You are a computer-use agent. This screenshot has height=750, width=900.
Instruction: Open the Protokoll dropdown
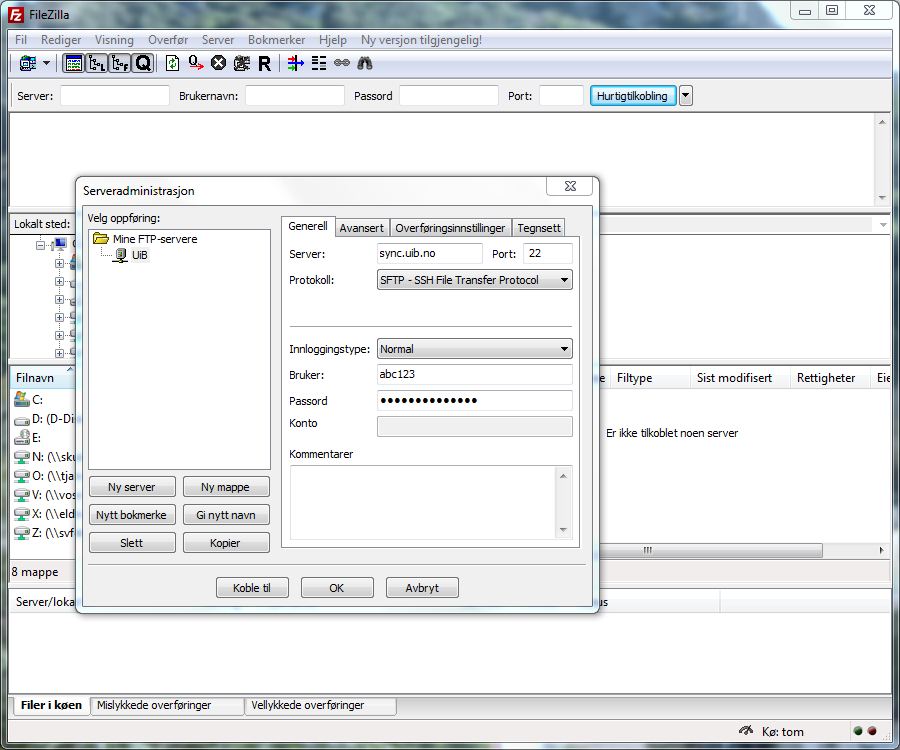point(474,280)
